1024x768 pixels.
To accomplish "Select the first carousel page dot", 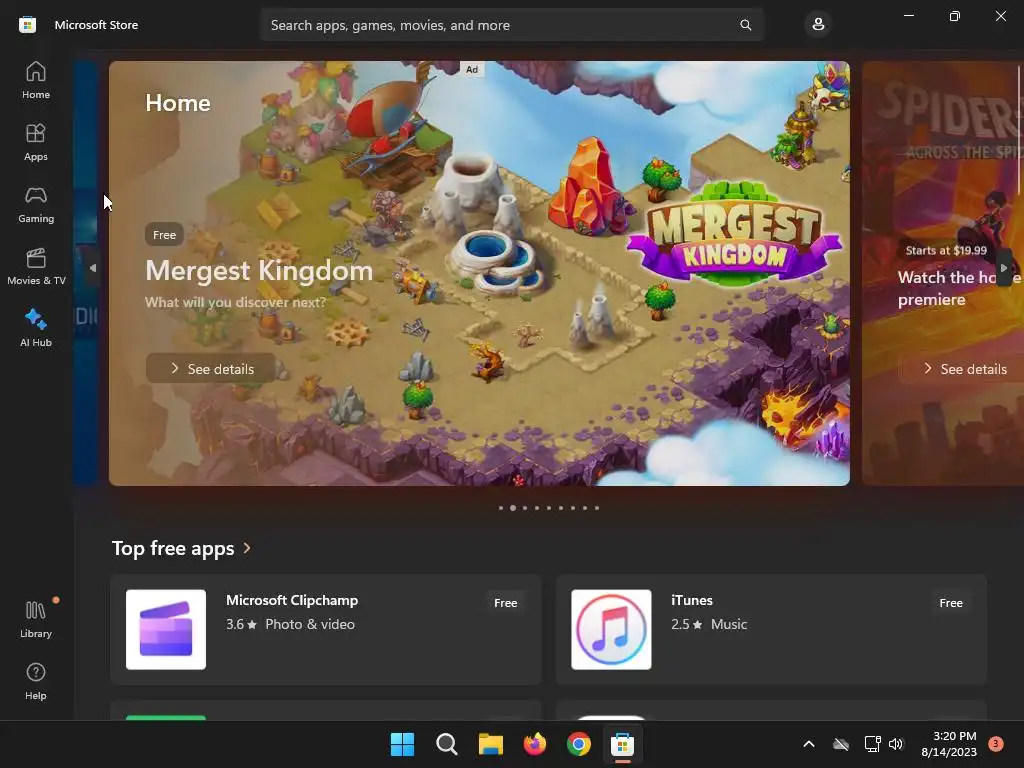I will [x=501, y=508].
